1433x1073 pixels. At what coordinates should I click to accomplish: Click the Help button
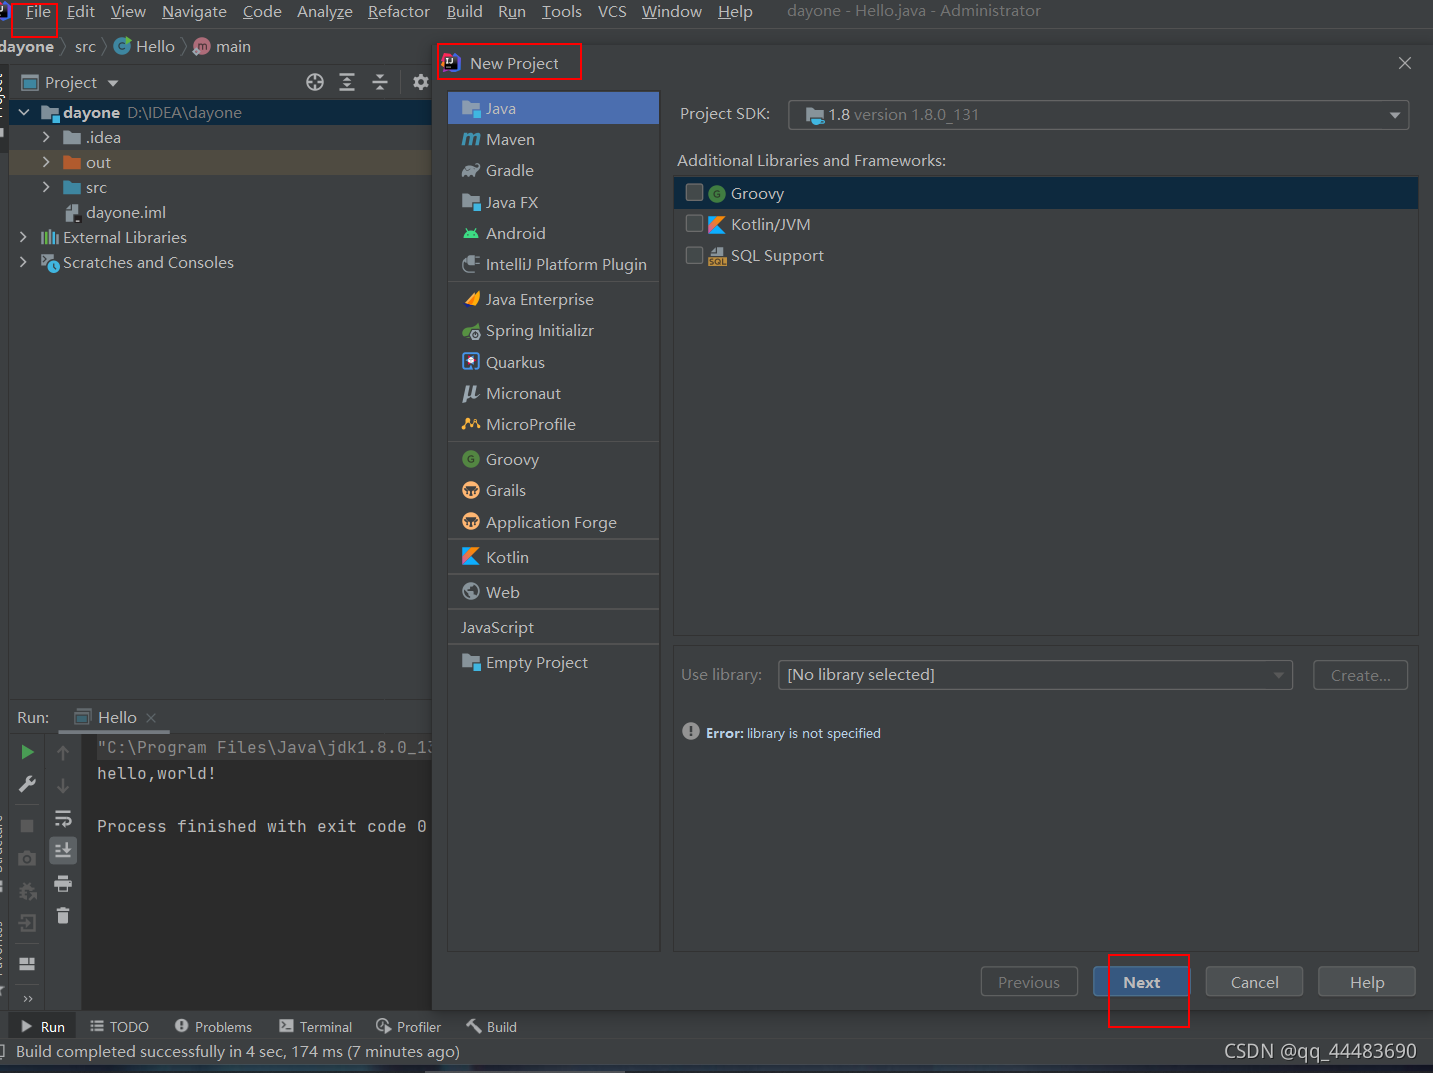click(1366, 982)
